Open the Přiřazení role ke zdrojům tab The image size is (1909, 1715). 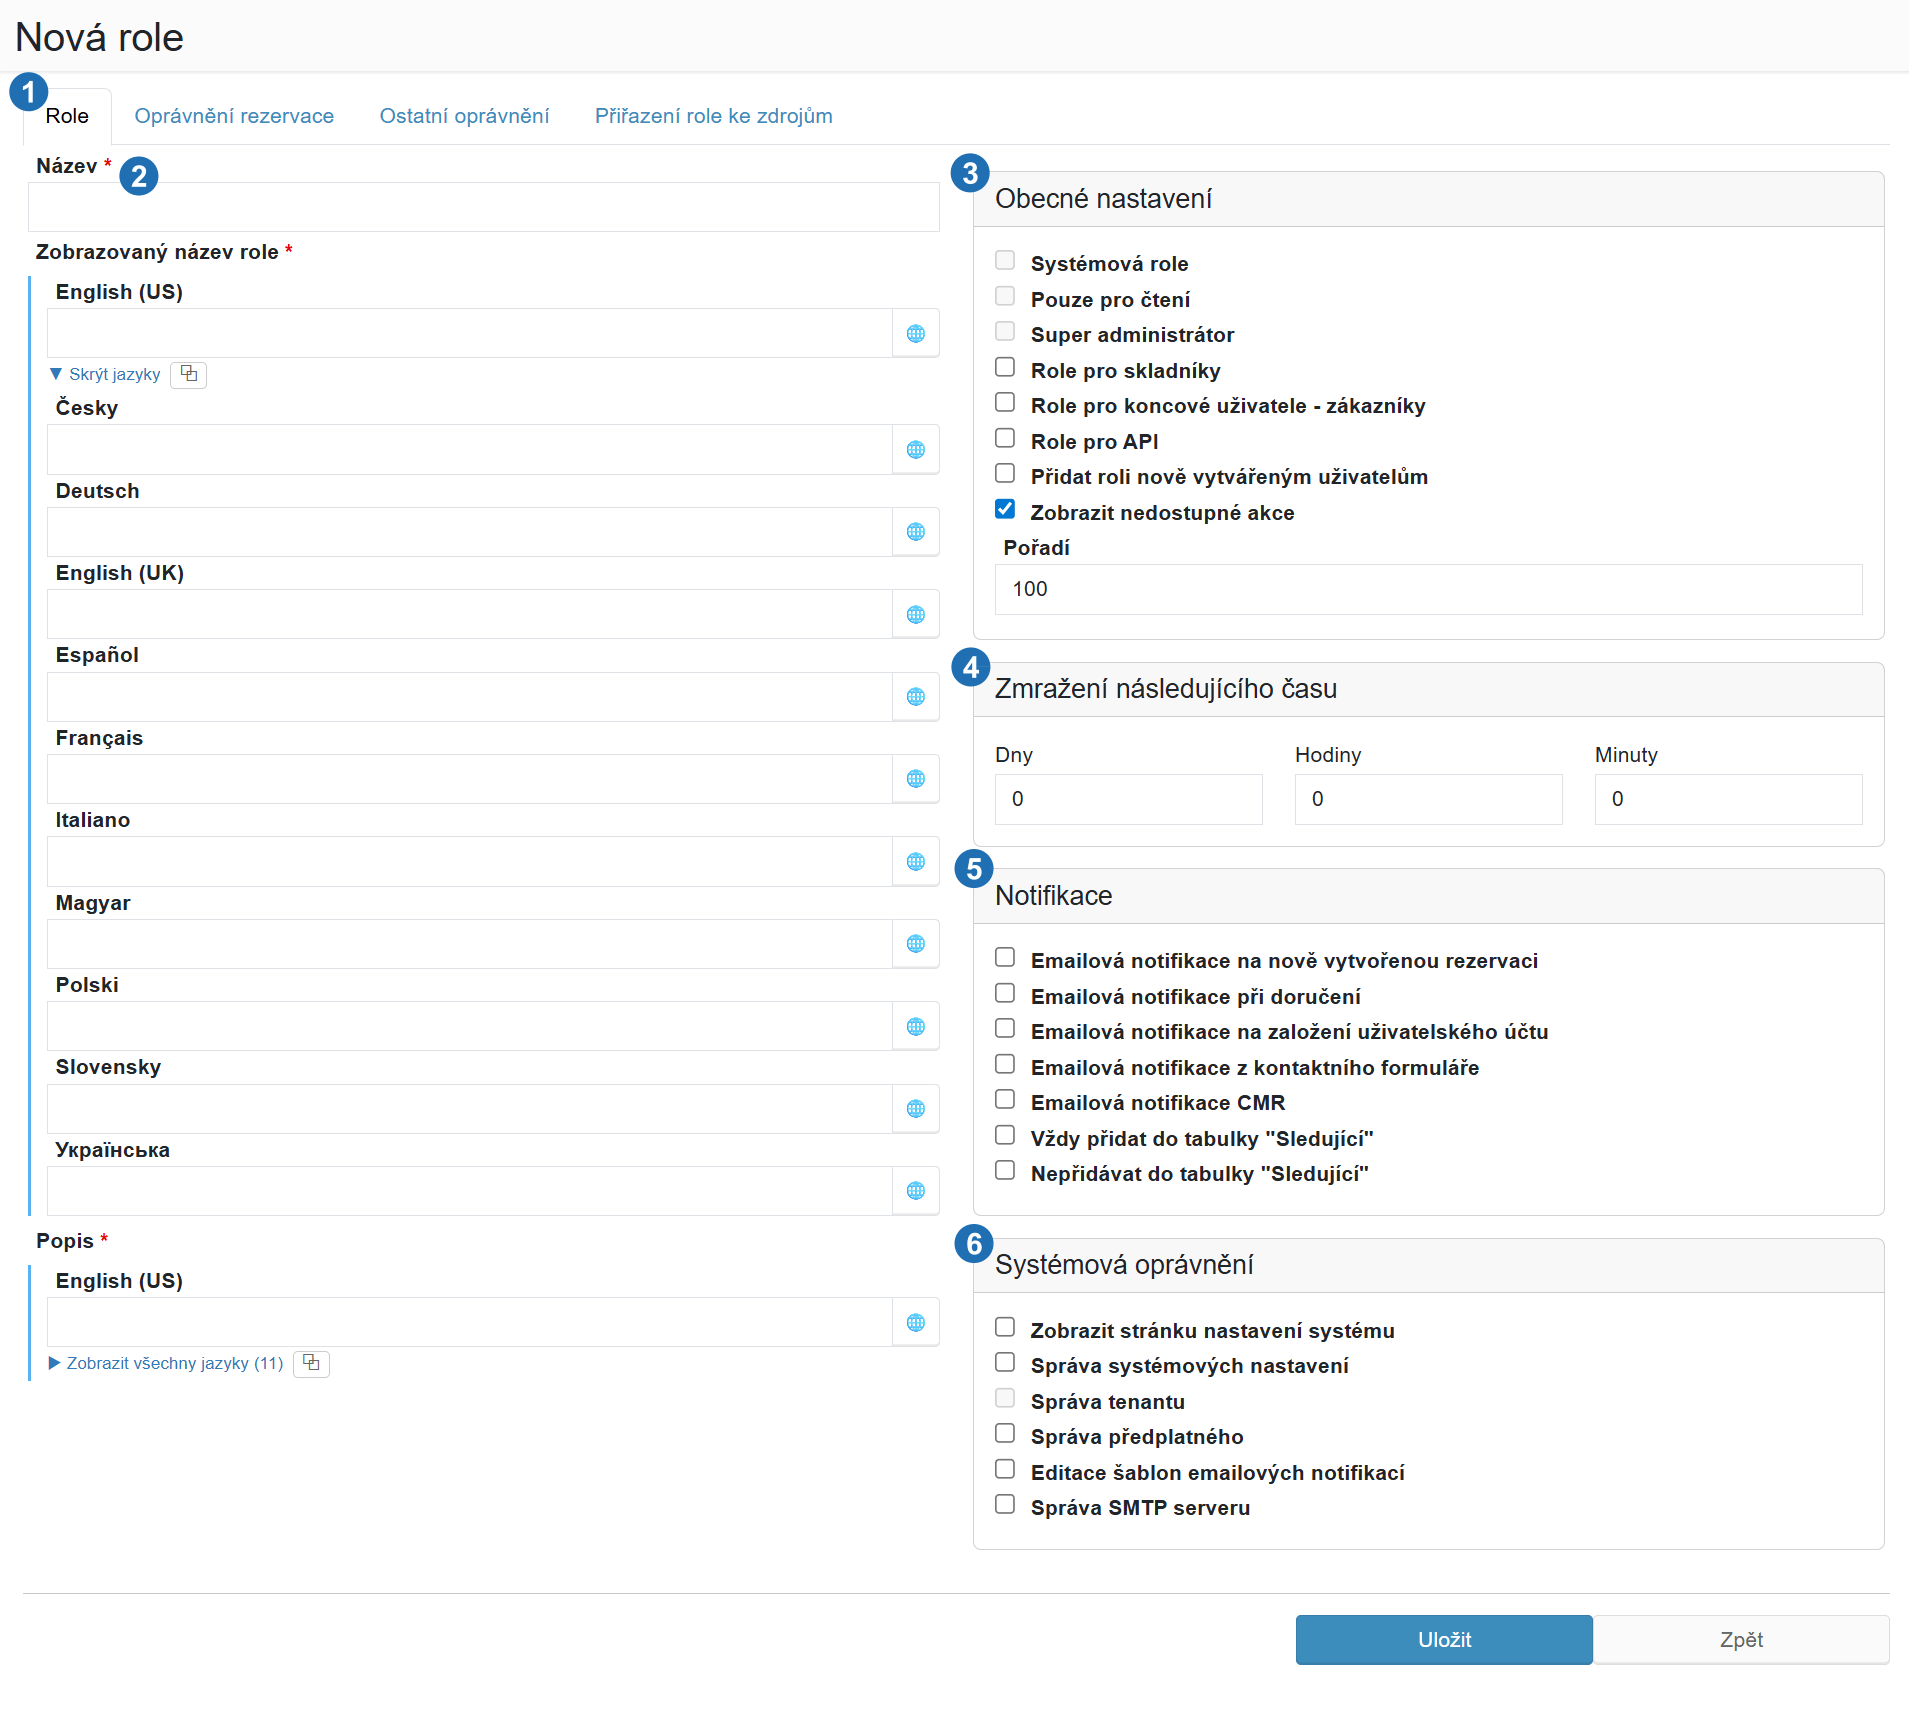[x=713, y=116]
